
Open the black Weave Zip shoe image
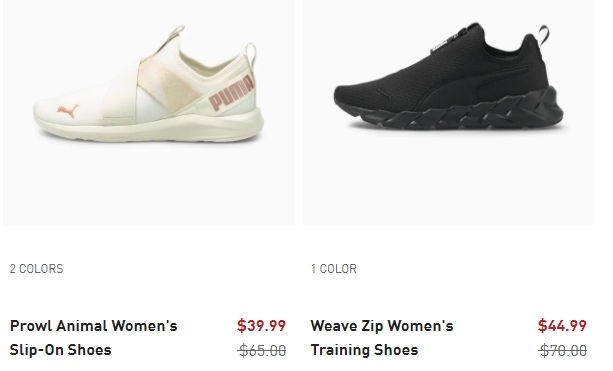[x=448, y=112]
